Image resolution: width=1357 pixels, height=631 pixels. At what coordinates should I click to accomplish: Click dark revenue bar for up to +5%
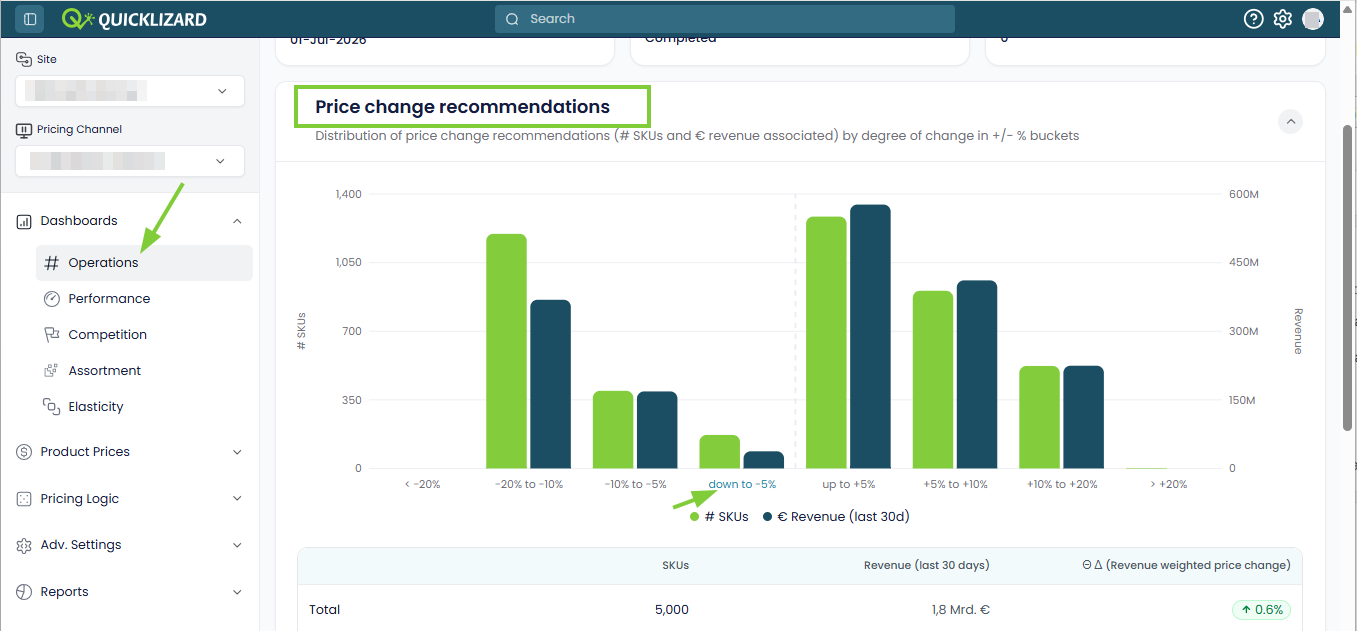coord(870,337)
